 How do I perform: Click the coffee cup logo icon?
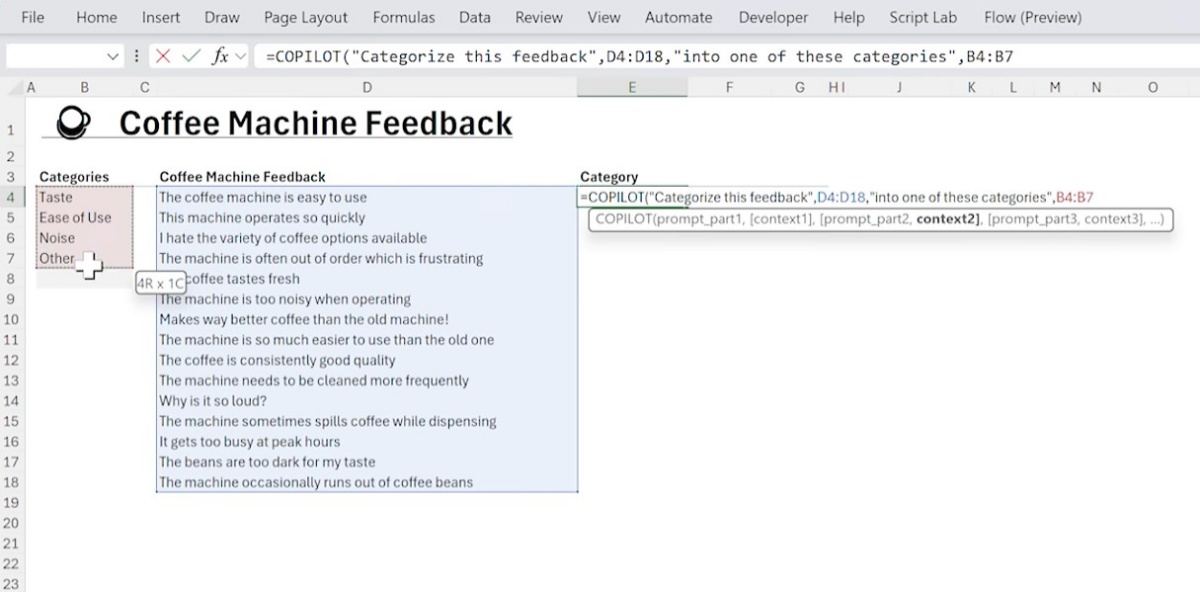[x=74, y=123]
